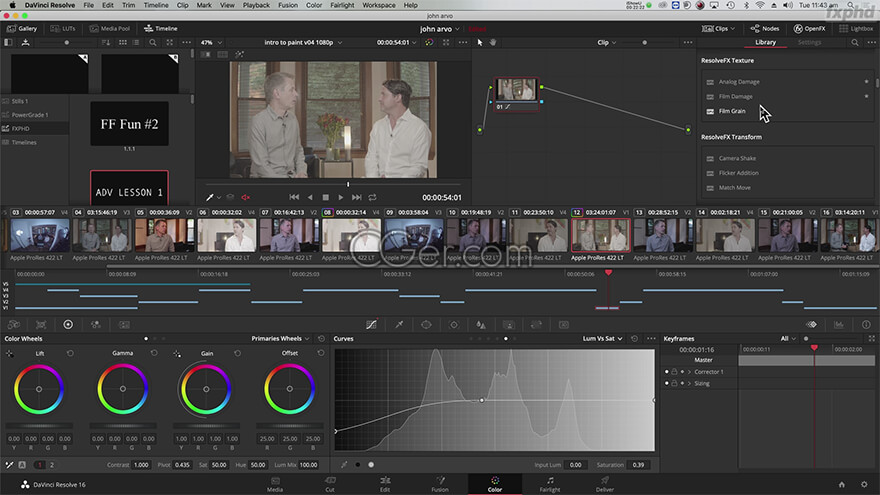Select the Match Move effect
The image size is (880, 495).
point(734,187)
